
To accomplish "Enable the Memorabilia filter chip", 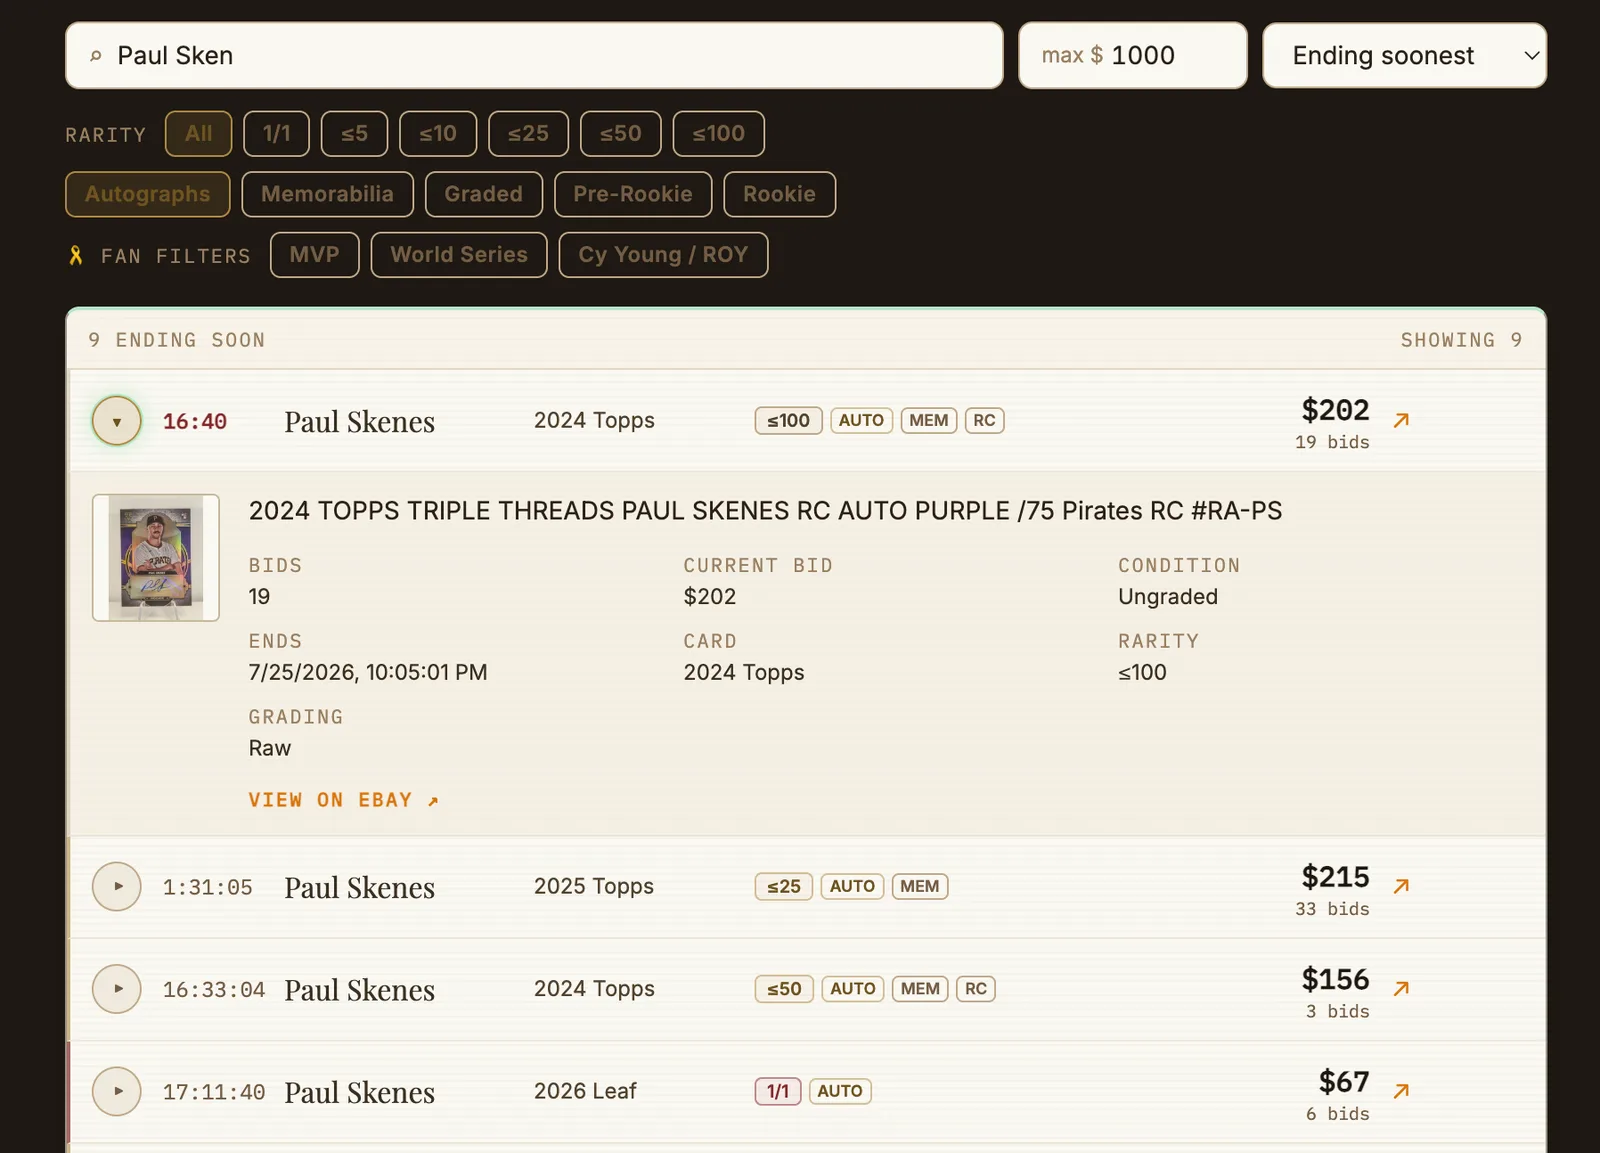I will [327, 194].
